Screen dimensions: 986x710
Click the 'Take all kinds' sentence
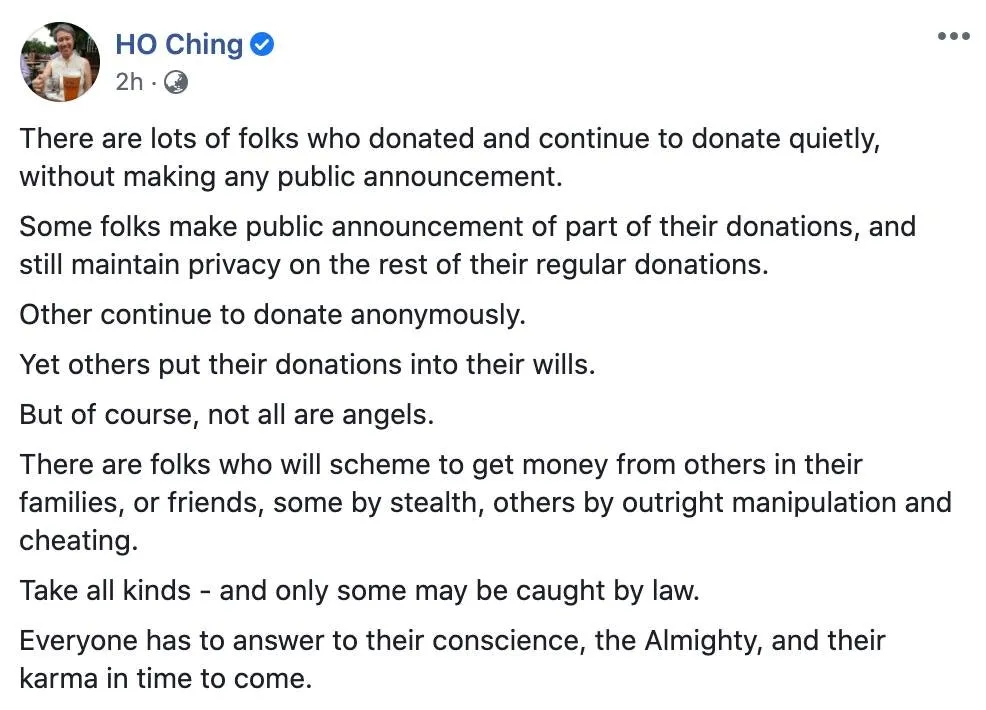point(358,590)
